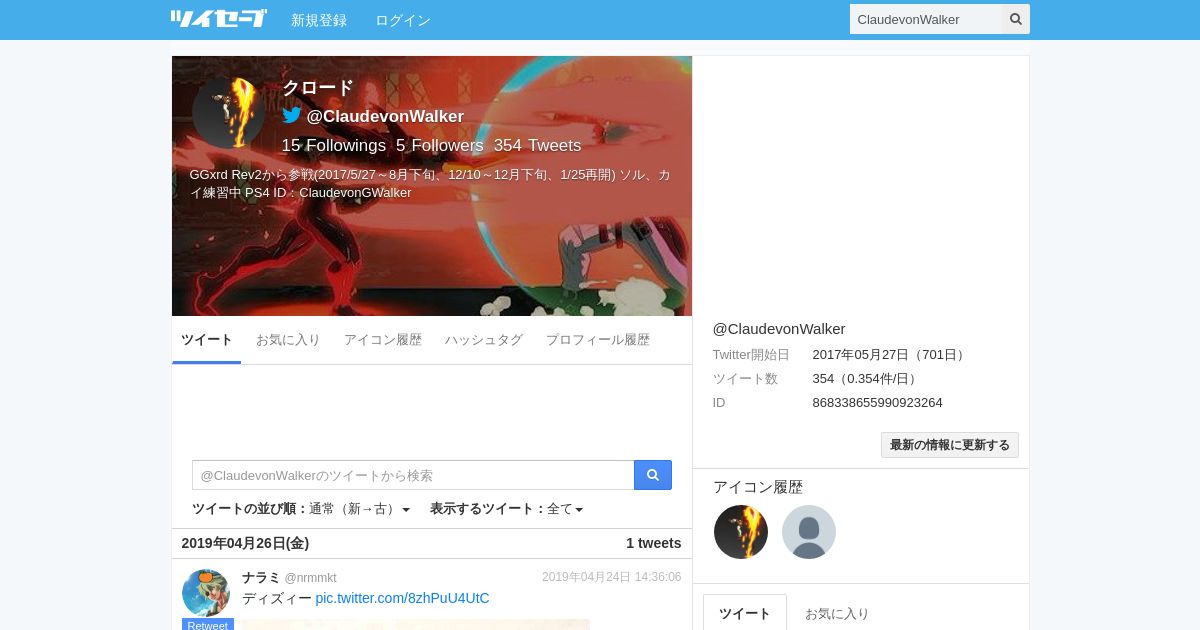Focus the tweet search input field
This screenshot has height=630, width=1200.
pyautogui.click(x=413, y=475)
